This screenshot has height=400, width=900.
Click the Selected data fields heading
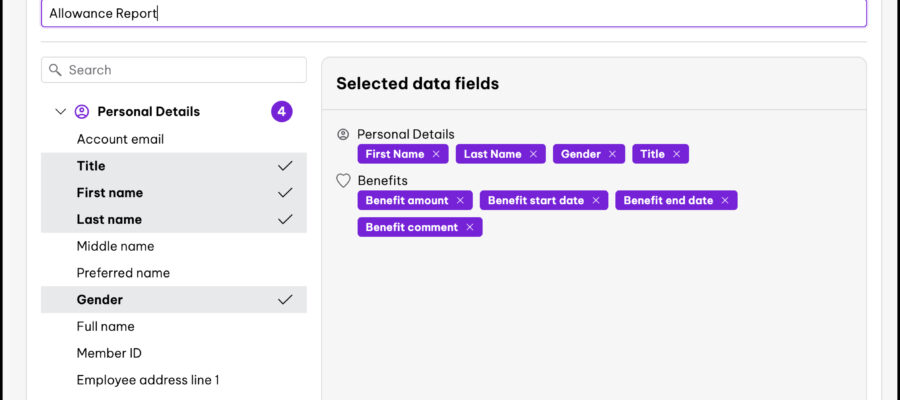coord(417,84)
